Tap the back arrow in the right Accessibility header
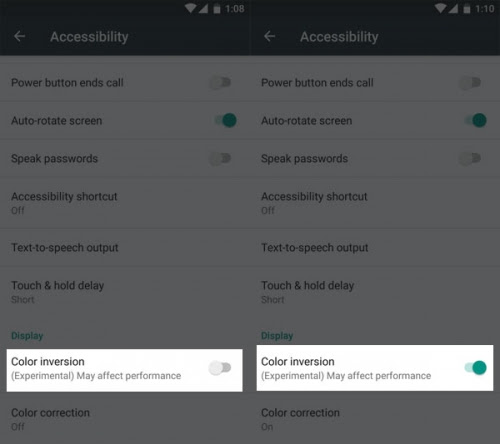 pos(269,36)
